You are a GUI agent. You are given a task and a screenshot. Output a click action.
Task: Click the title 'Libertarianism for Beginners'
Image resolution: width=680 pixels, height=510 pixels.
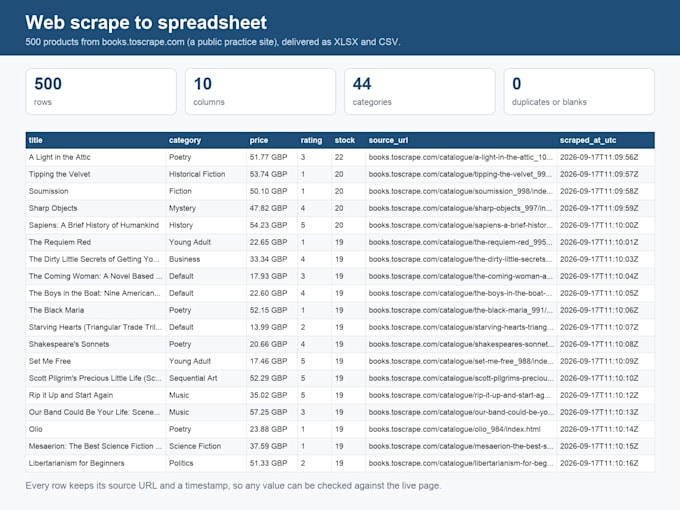(x=76, y=463)
